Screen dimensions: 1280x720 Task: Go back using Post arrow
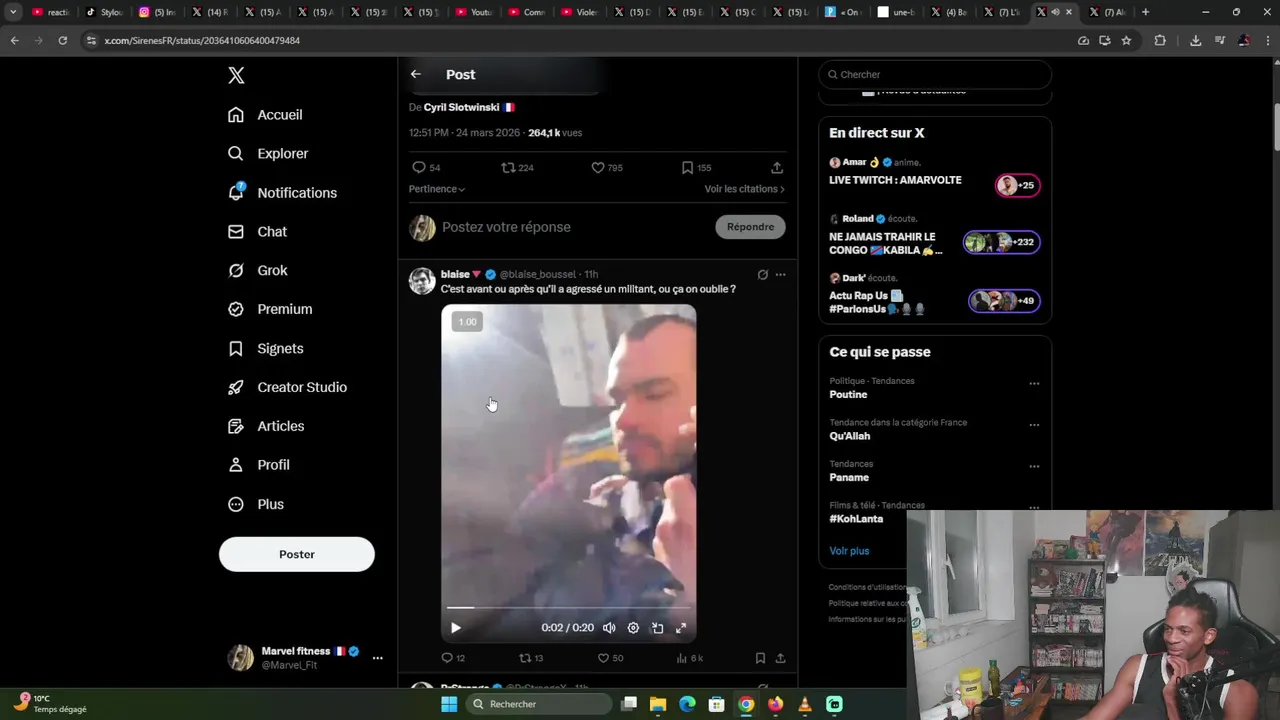416,74
